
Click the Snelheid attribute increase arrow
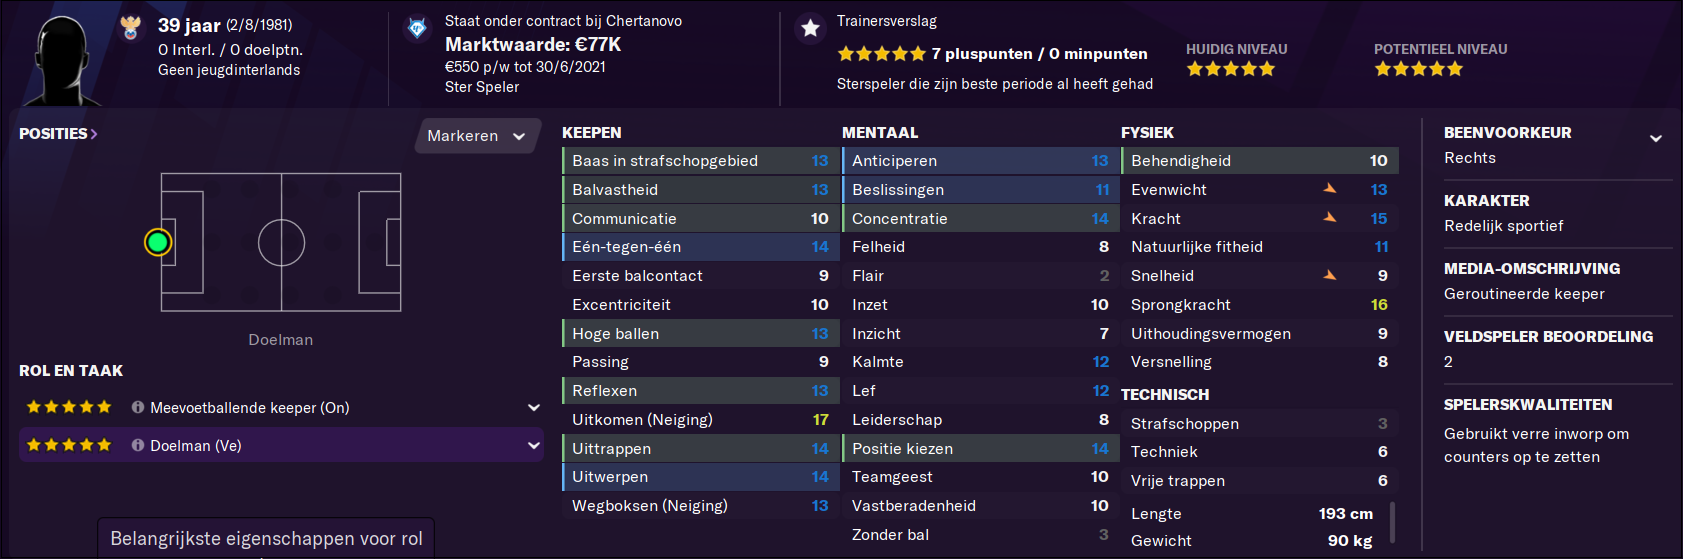pyautogui.click(x=1330, y=275)
